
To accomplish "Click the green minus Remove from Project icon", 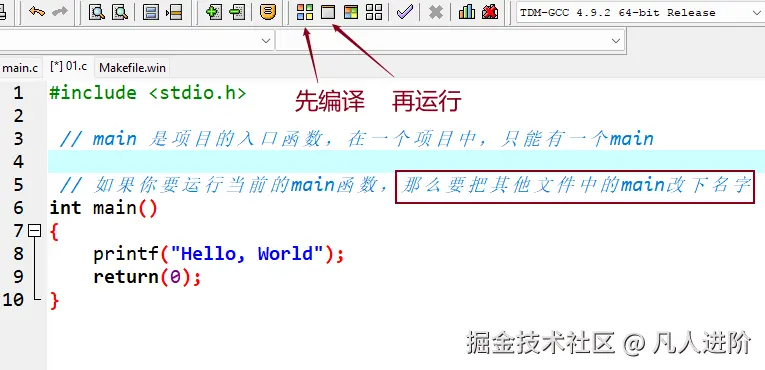I will pos(237,12).
